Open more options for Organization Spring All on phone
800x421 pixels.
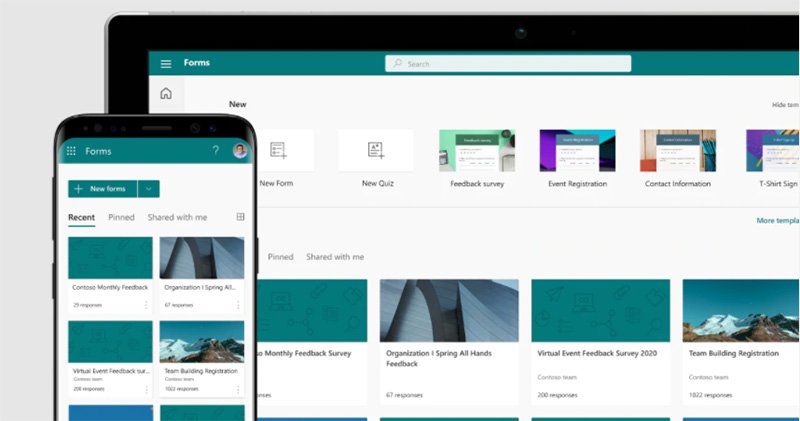(x=238, y=305)
